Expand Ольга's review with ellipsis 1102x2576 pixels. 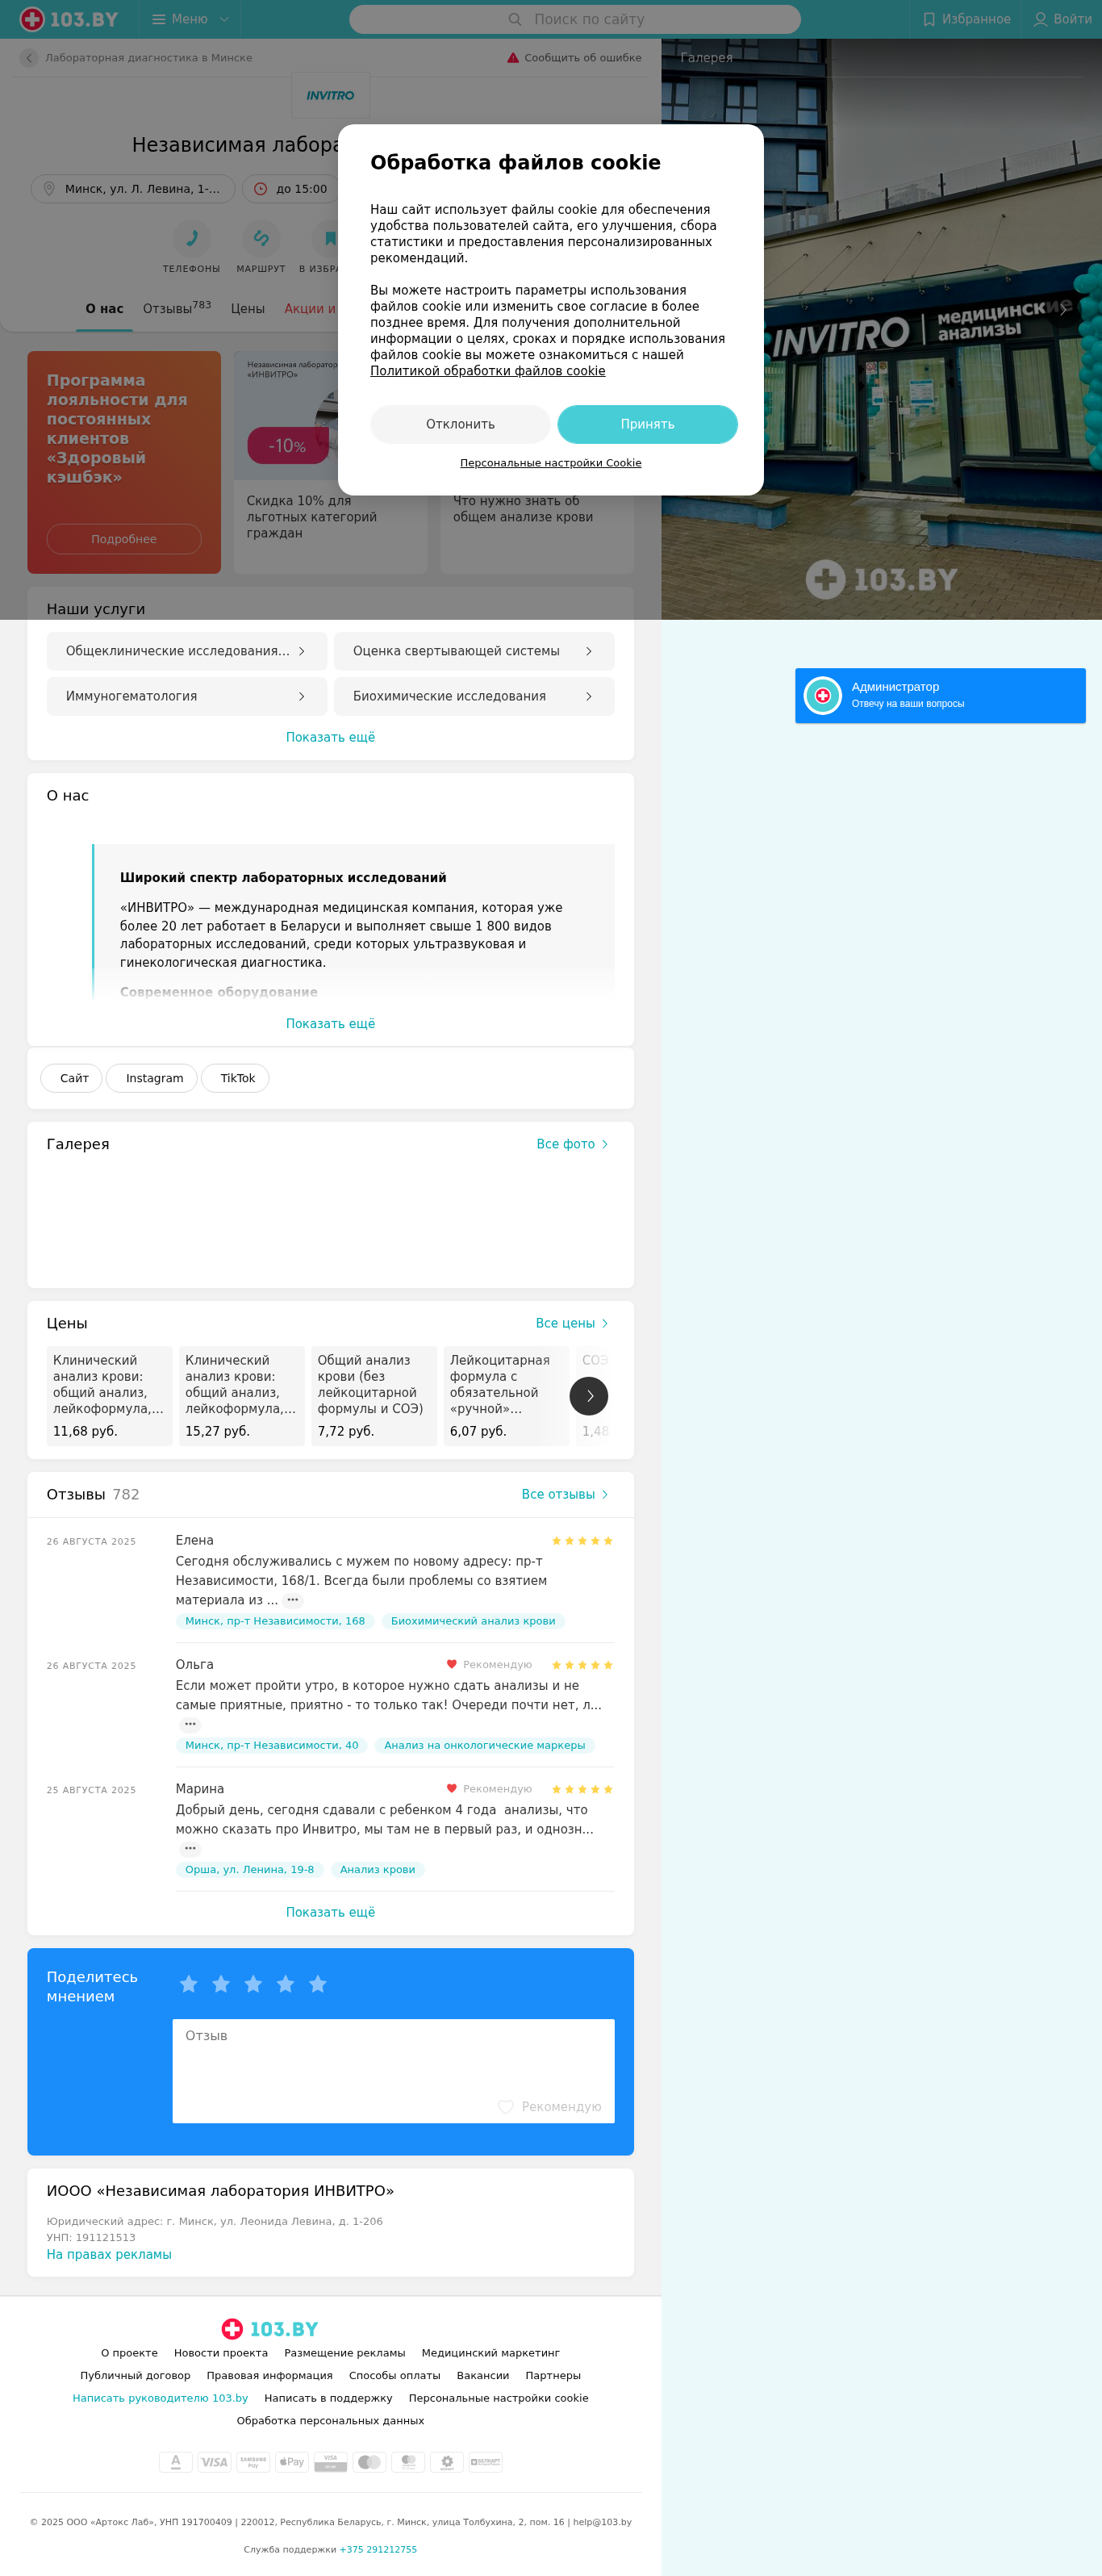click(x=190, y=1724)
